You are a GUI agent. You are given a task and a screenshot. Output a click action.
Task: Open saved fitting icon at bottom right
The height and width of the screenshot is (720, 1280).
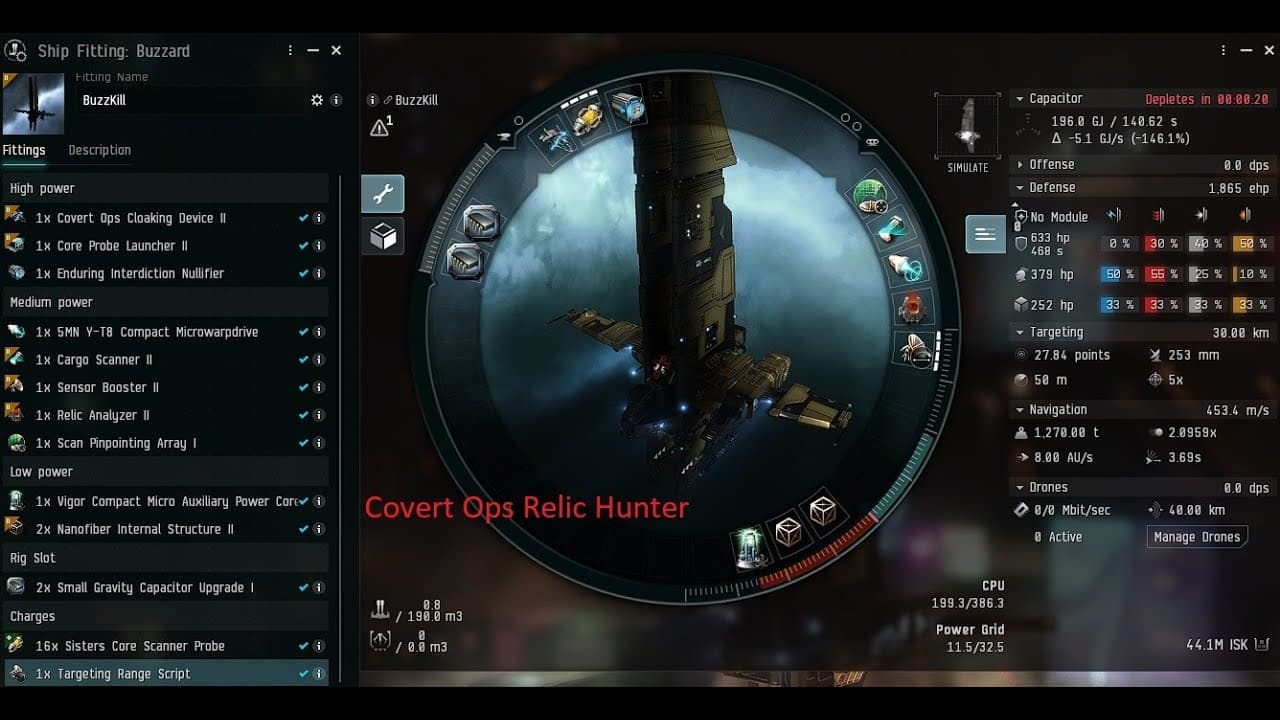point(1262,645)
